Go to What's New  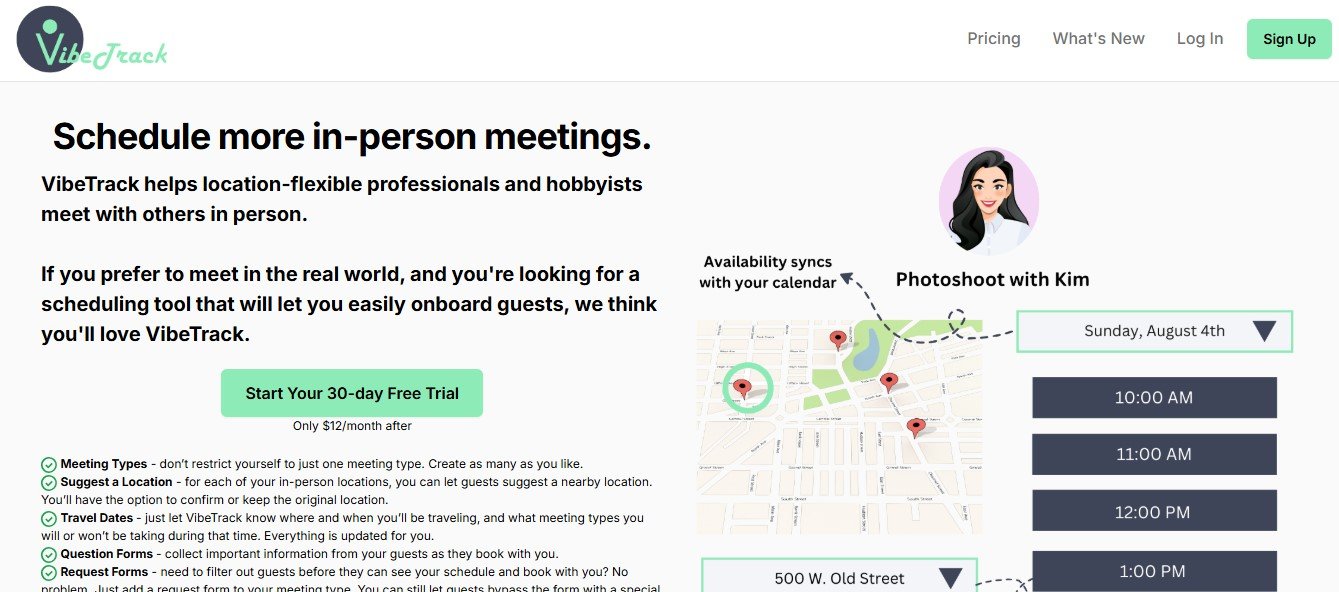point(1098,39)
